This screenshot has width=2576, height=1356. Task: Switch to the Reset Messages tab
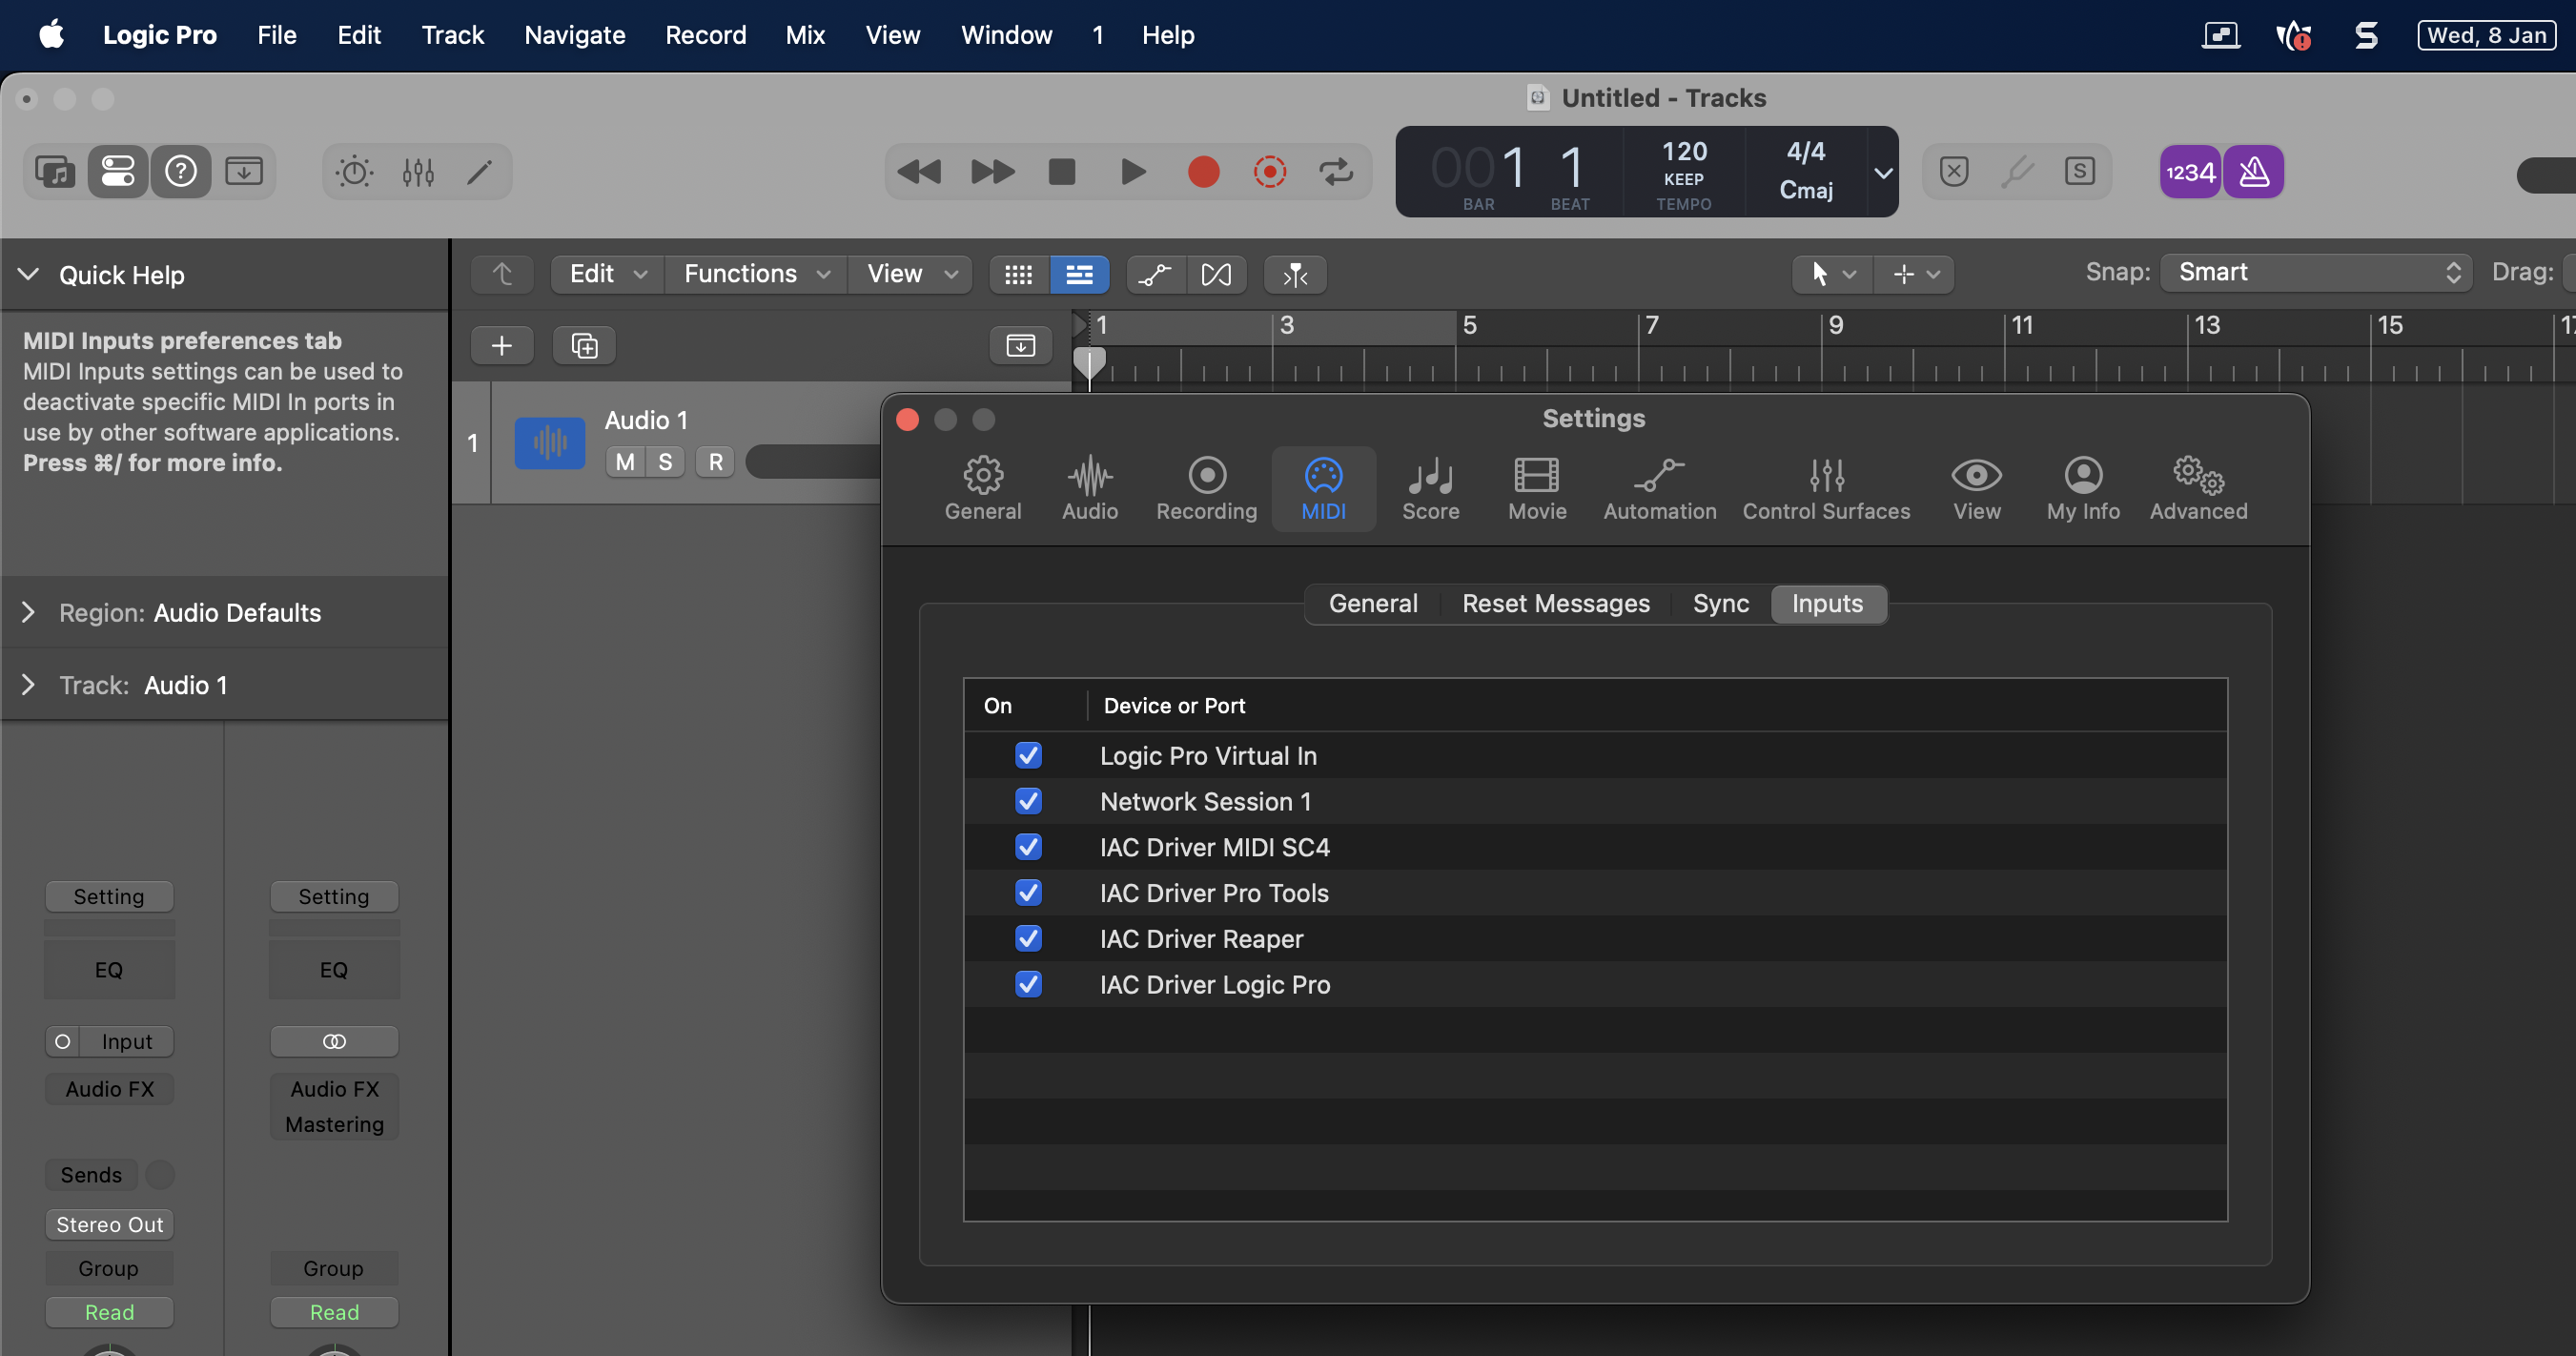point(1555,603)
